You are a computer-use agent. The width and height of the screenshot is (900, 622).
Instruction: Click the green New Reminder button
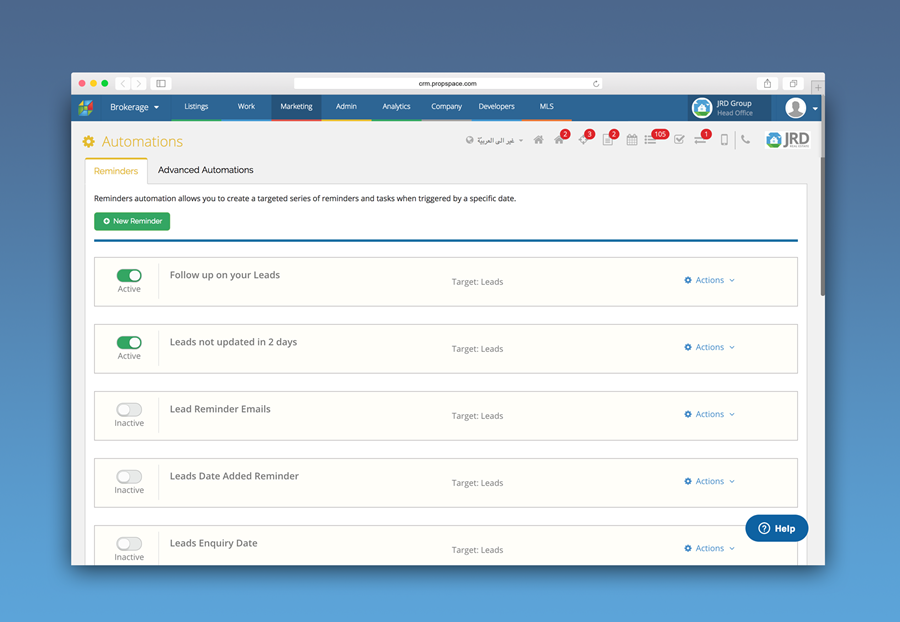(x=132, y=221)
